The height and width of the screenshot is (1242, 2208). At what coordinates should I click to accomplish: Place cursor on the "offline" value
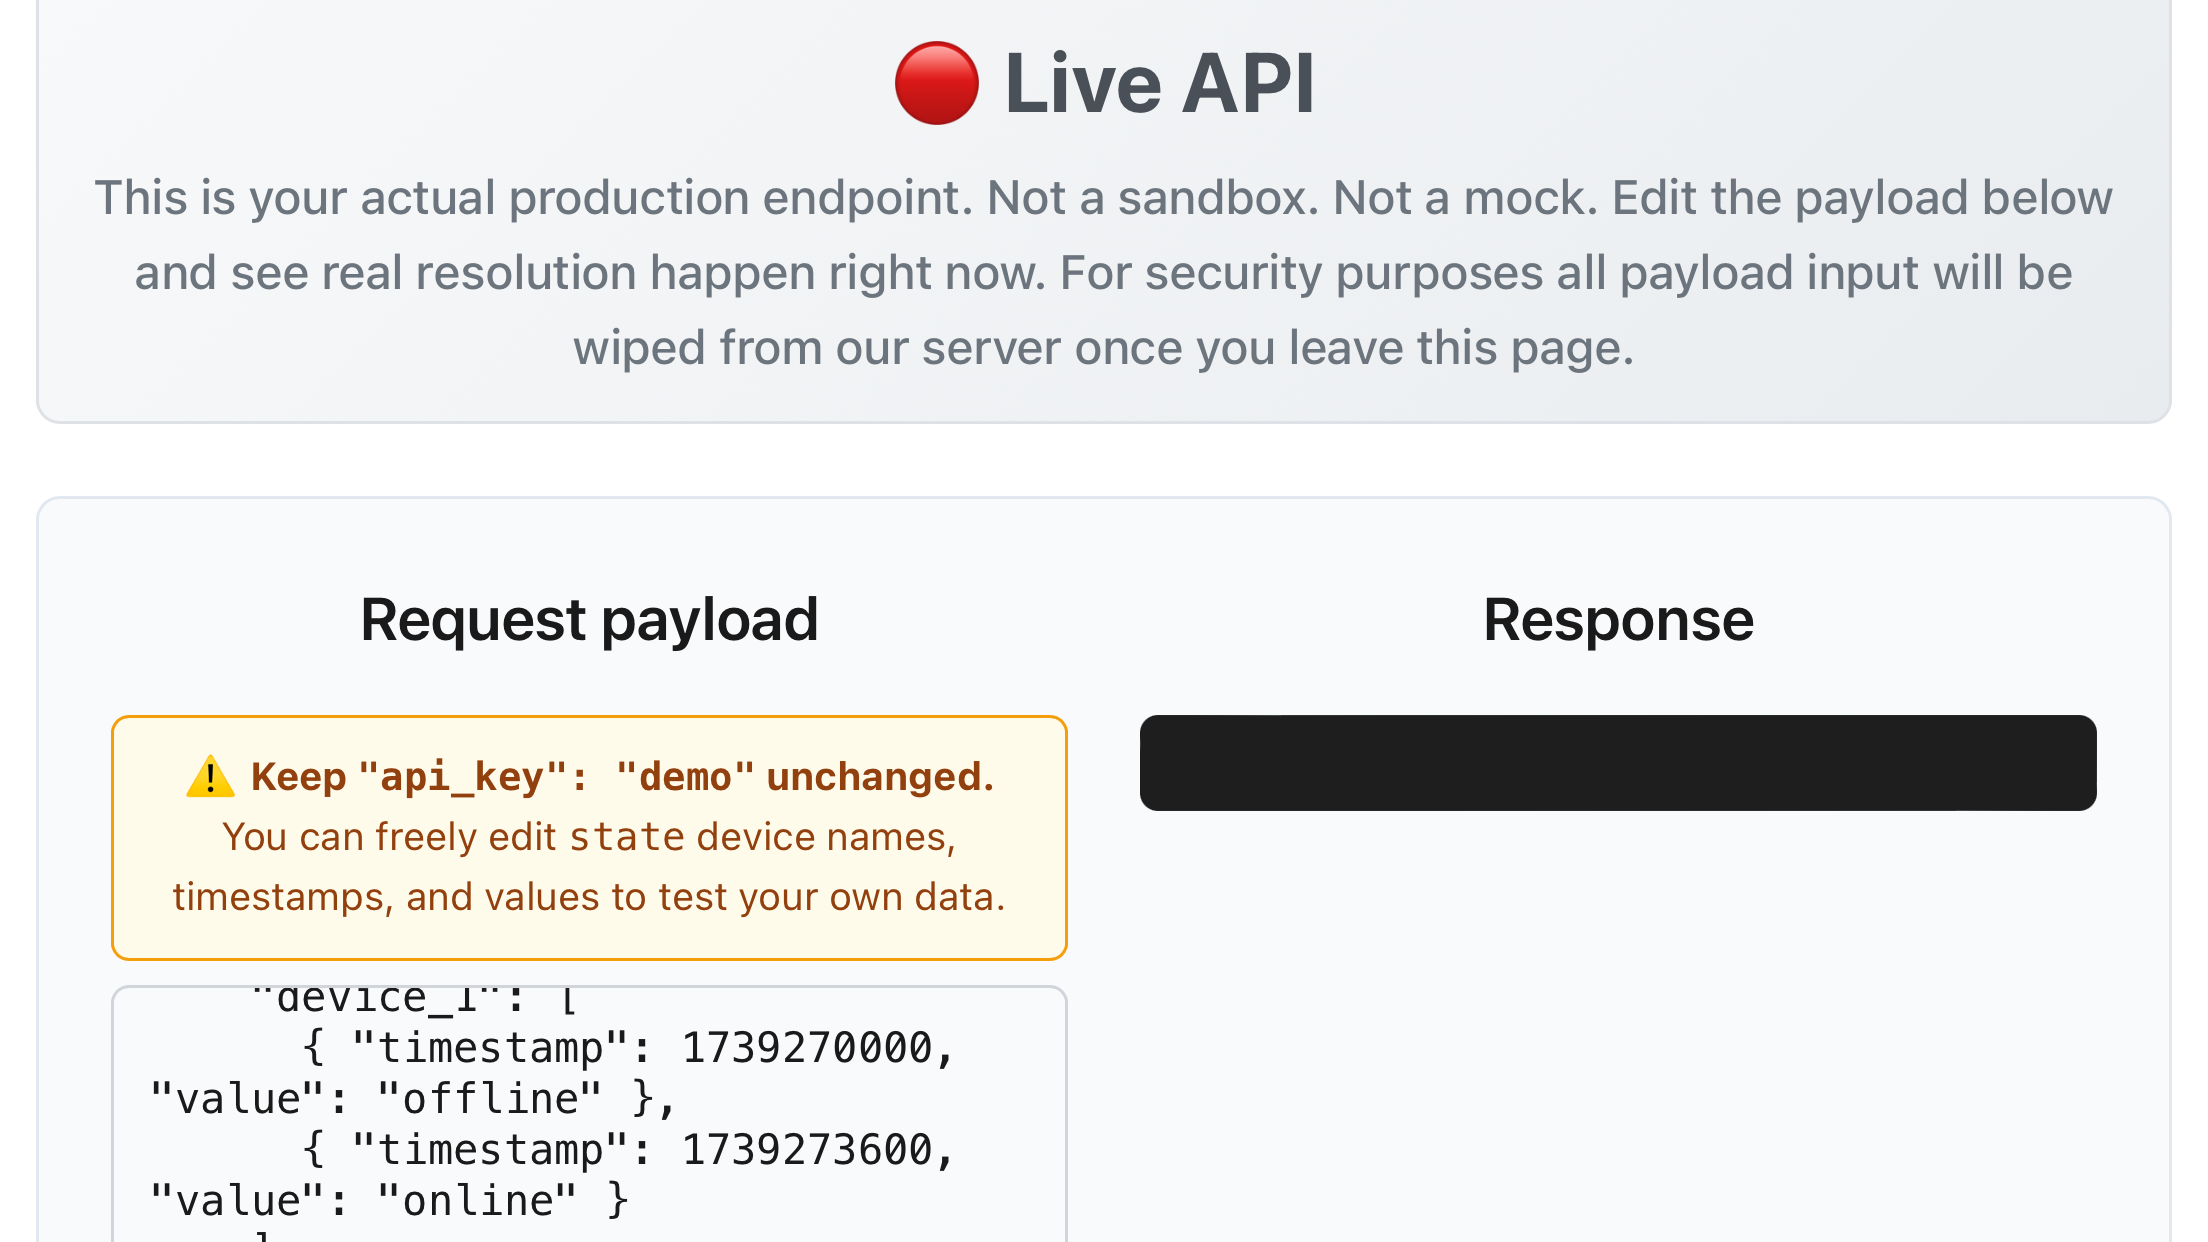coord(490,1099)
